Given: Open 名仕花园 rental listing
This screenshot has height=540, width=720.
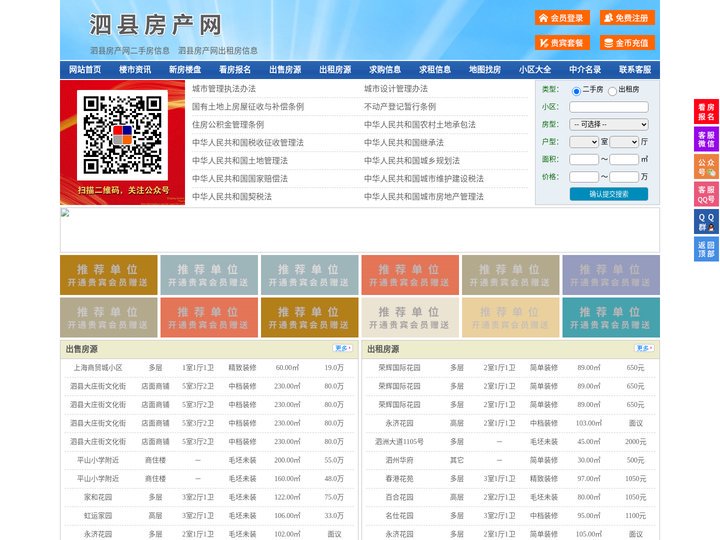Looking at the screenshot, I should pos(399,516).
